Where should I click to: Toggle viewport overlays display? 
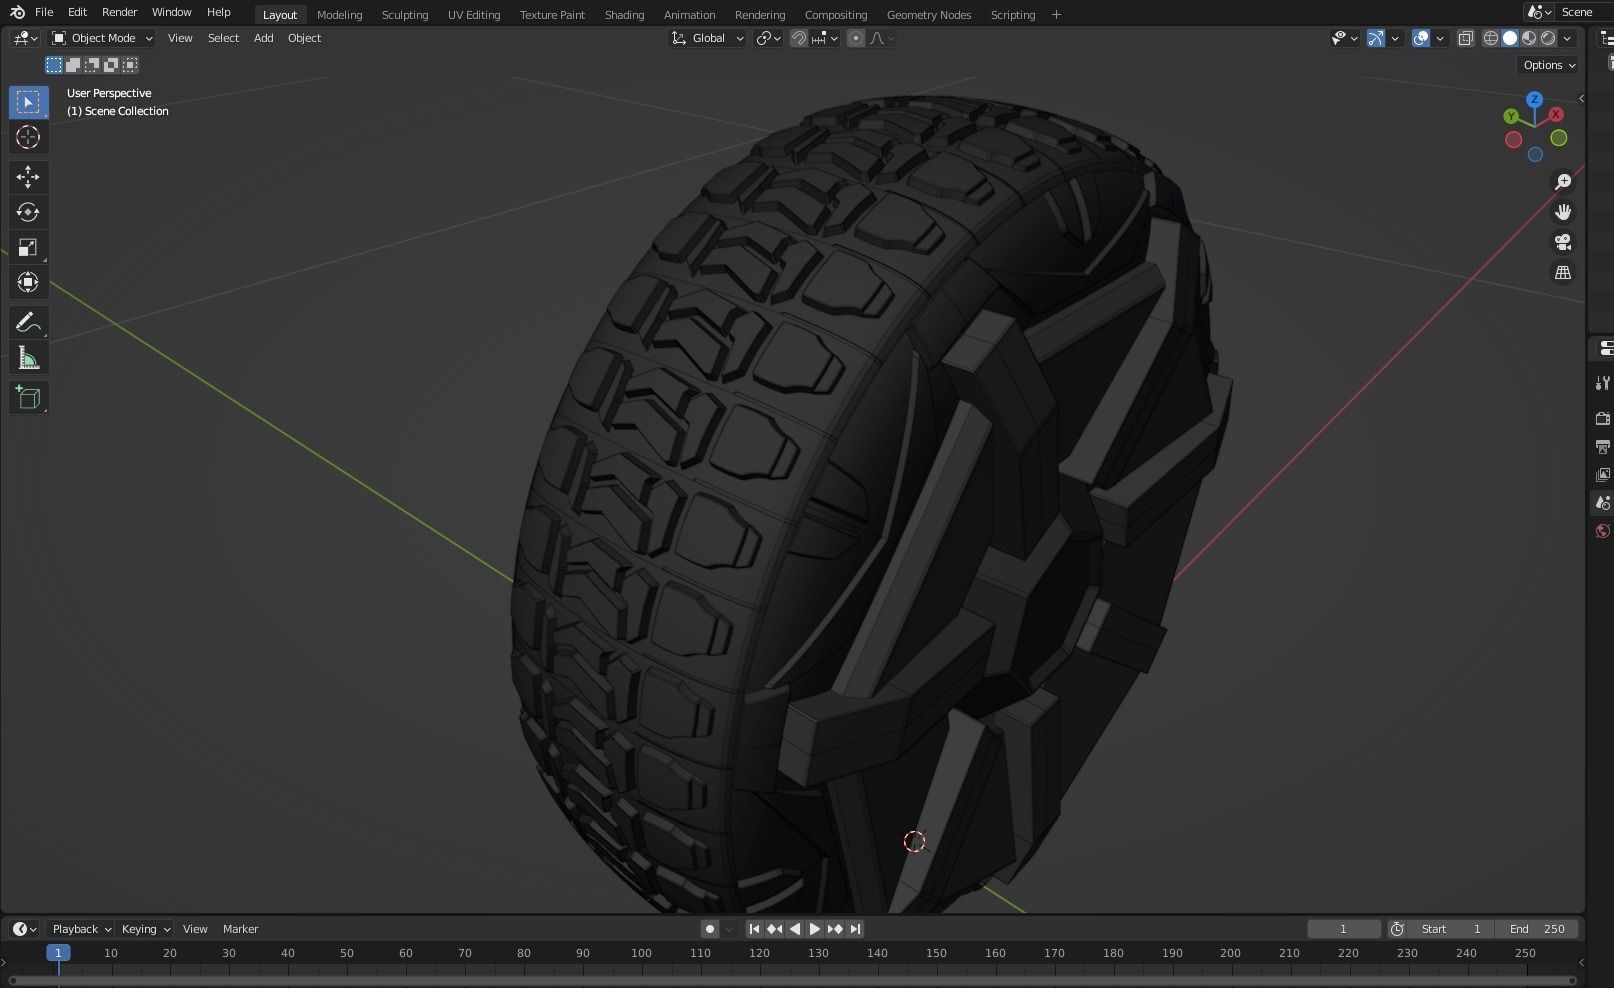point(1421,38)
